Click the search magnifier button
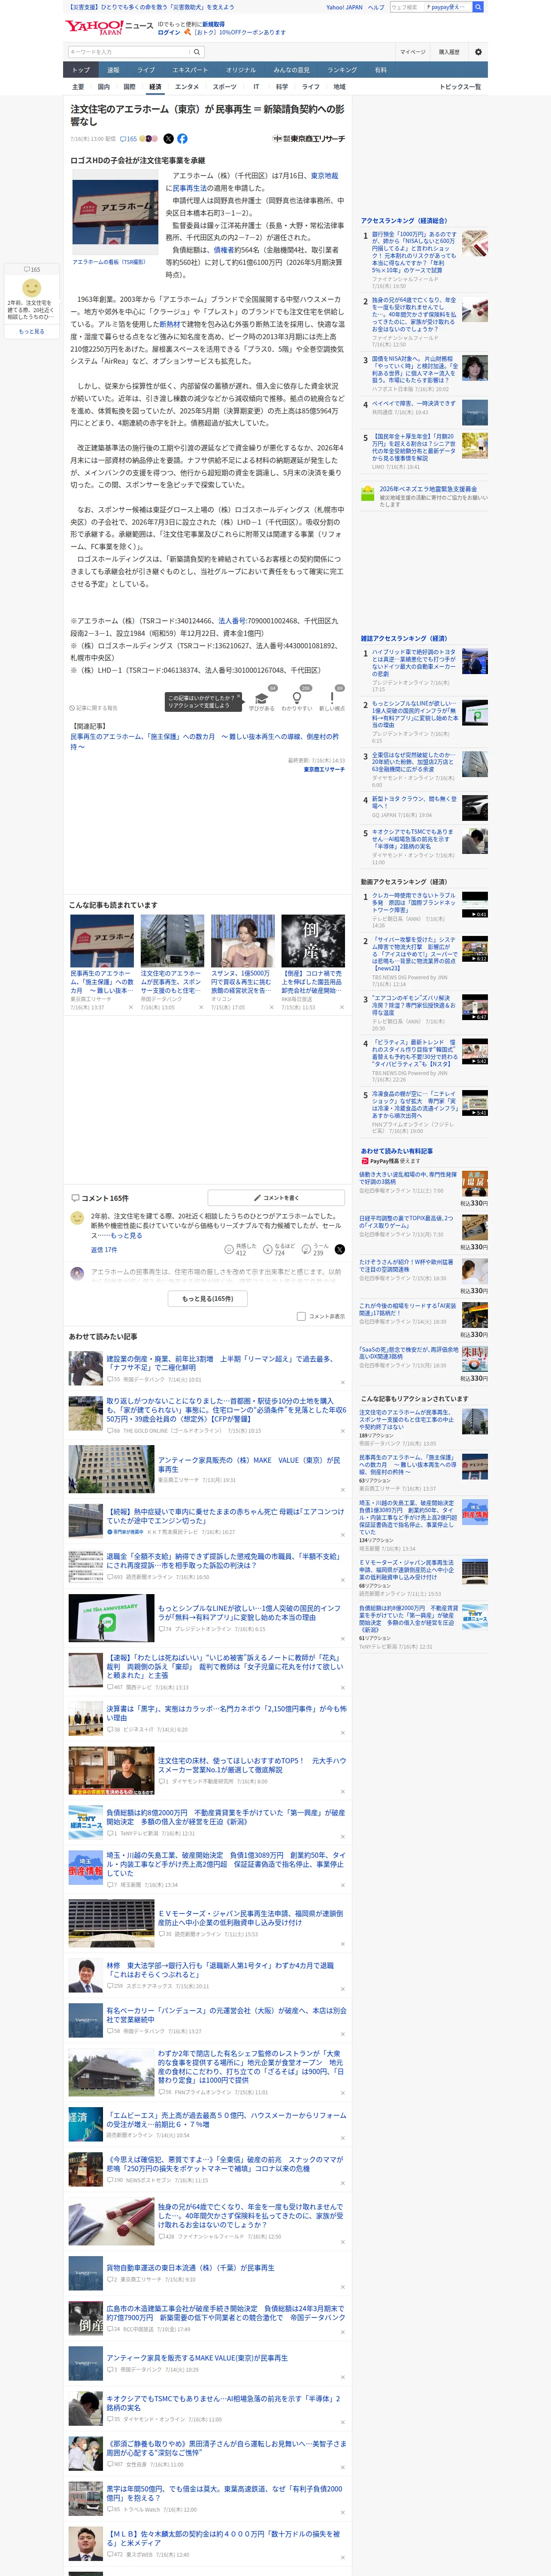 197,52
